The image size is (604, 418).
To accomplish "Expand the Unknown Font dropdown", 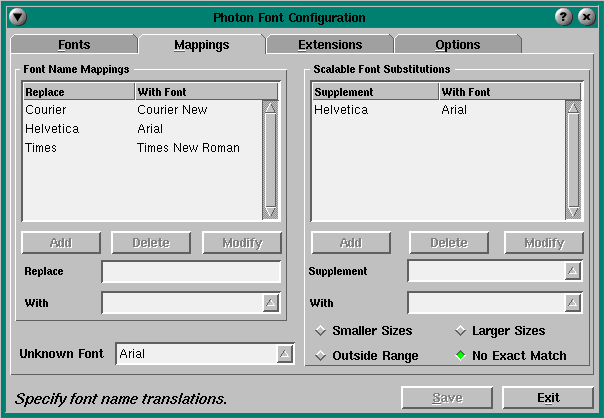I will click(285, 353).
